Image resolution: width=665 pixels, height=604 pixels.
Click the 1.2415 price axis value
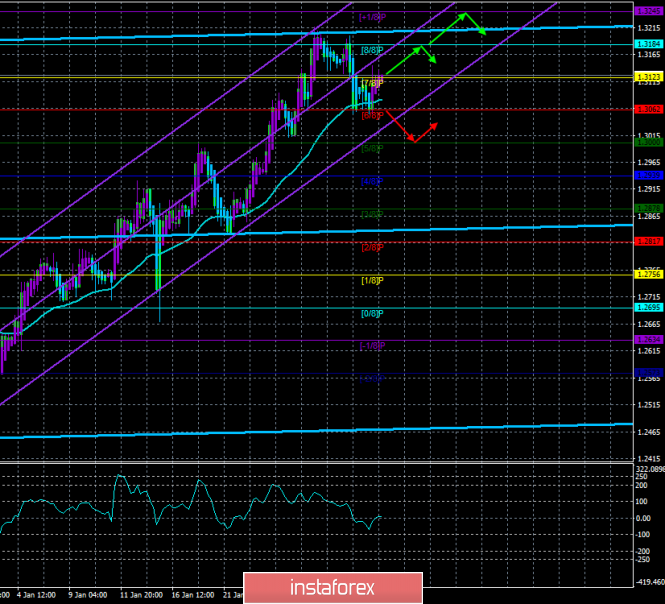[649, 459]
